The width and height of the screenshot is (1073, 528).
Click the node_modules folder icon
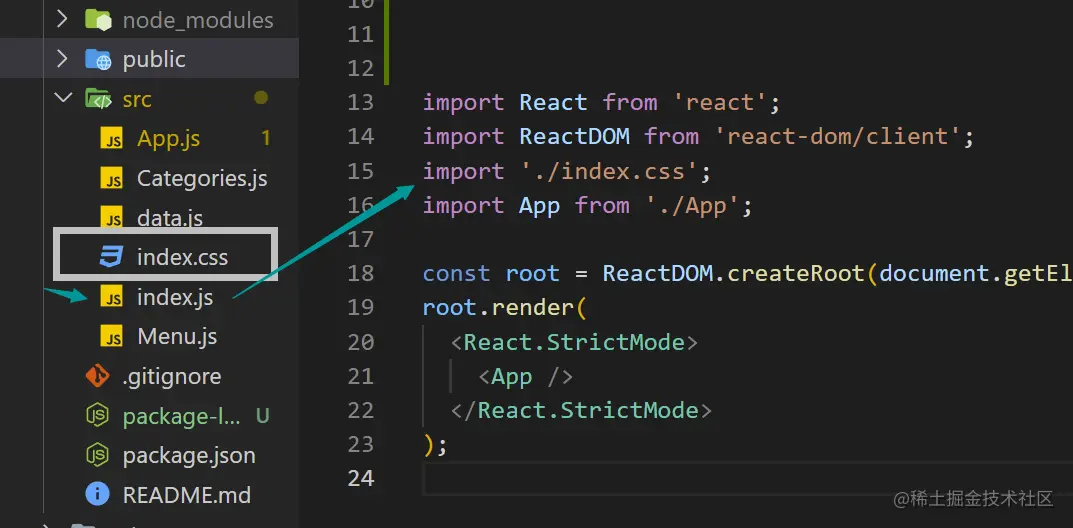point(98,19)
